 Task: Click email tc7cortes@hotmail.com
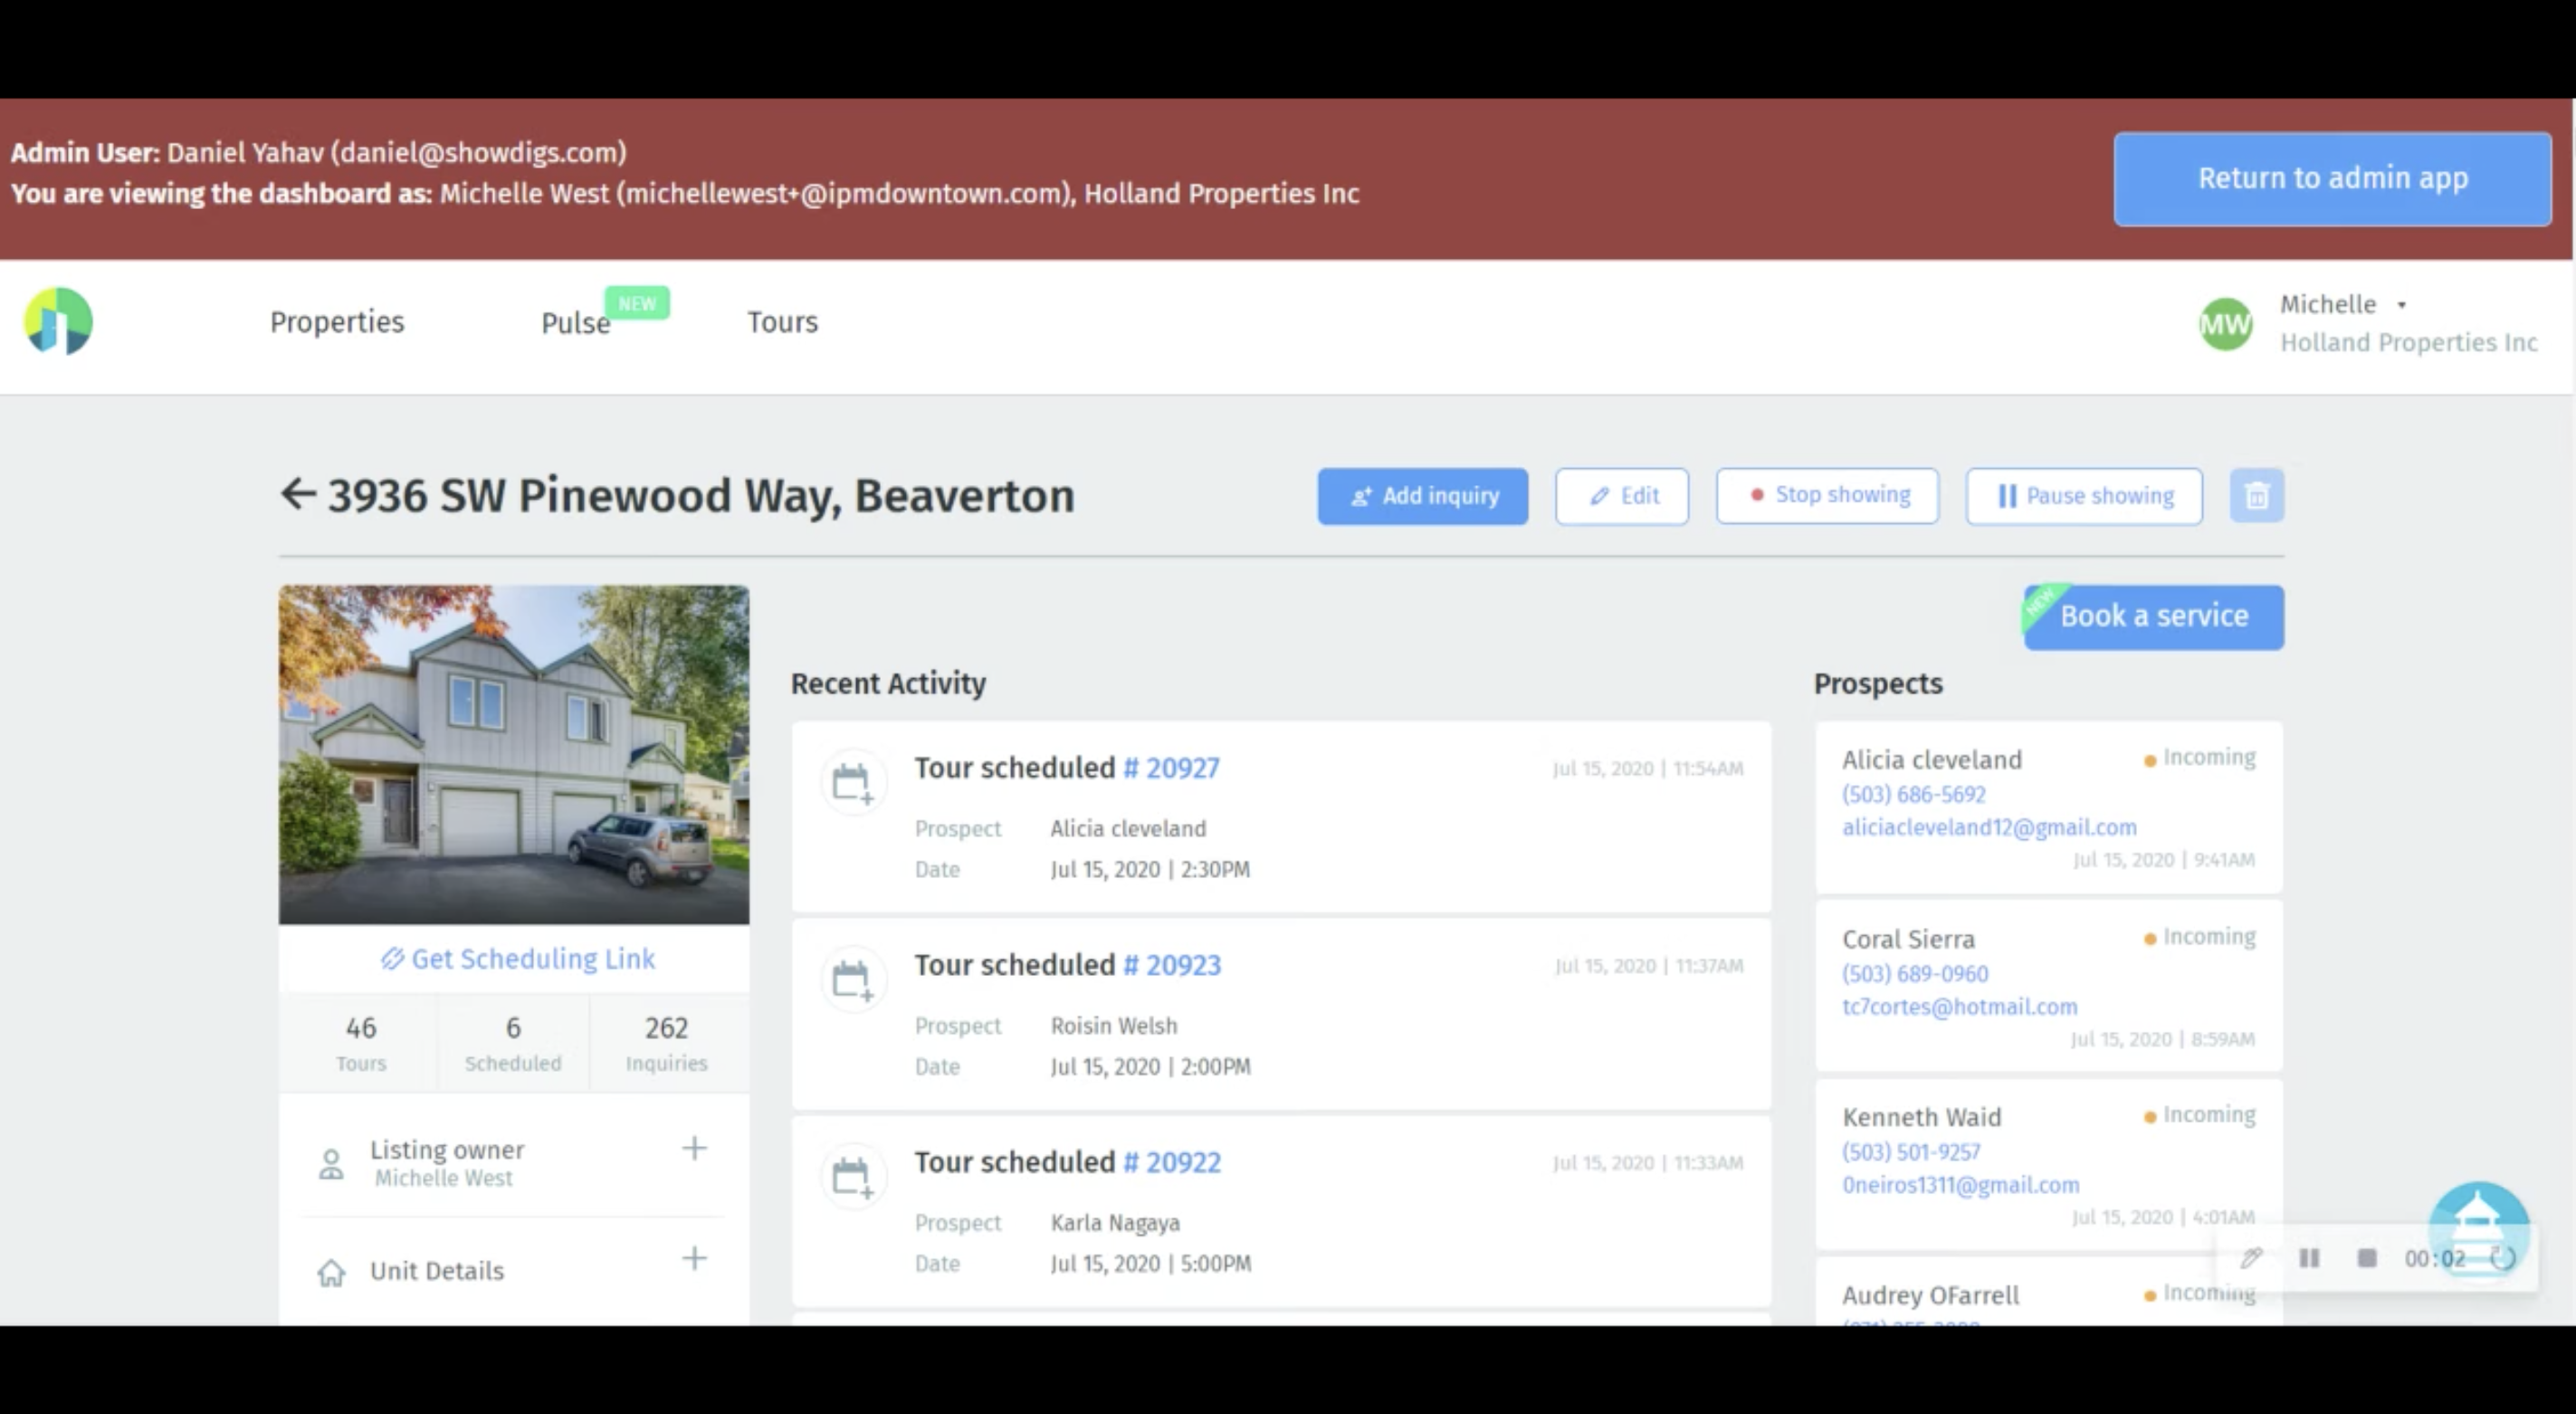click(1959, 1007)
